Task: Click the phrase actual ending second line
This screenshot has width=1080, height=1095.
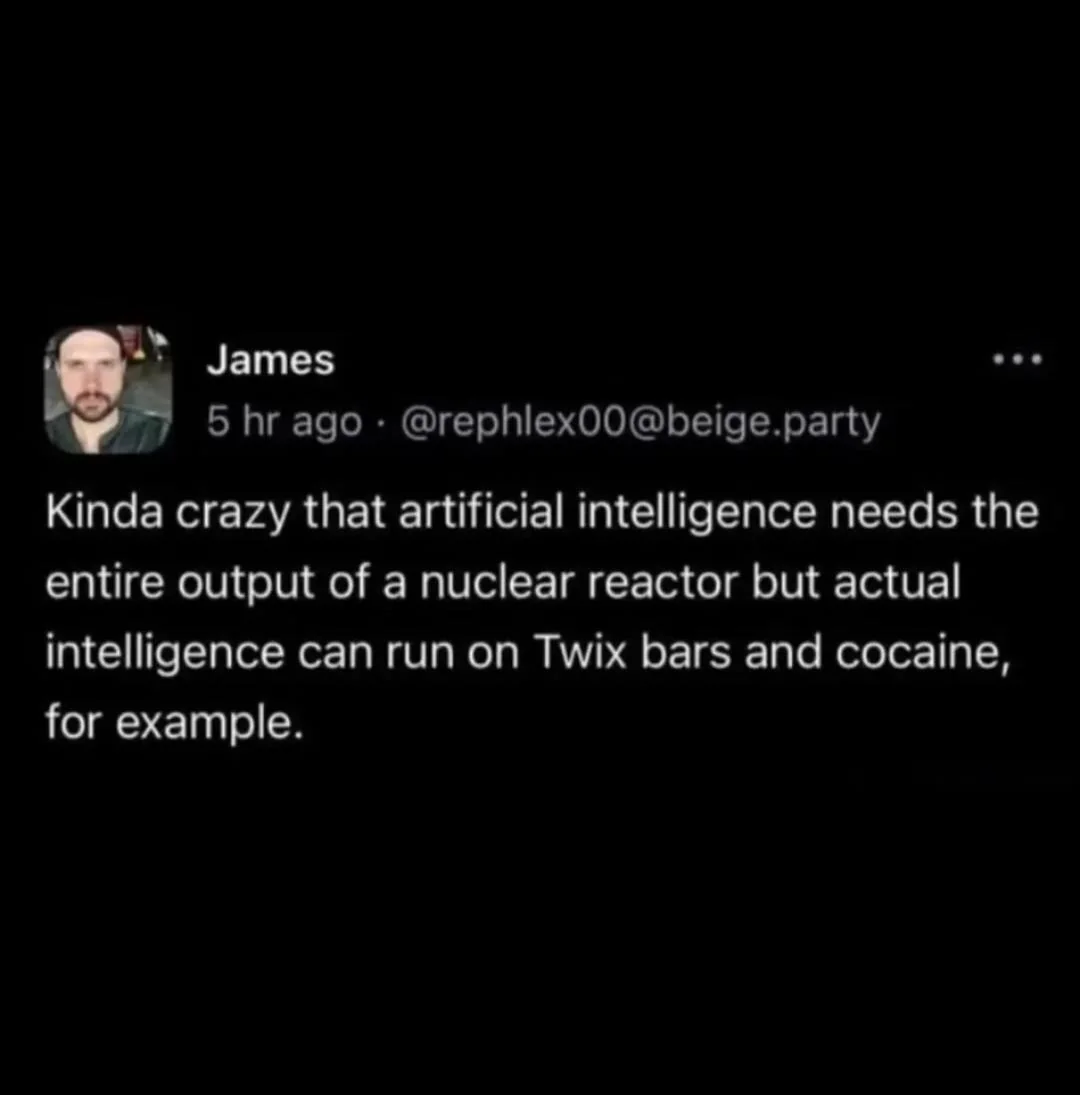Action: click(x=898, y=582)
